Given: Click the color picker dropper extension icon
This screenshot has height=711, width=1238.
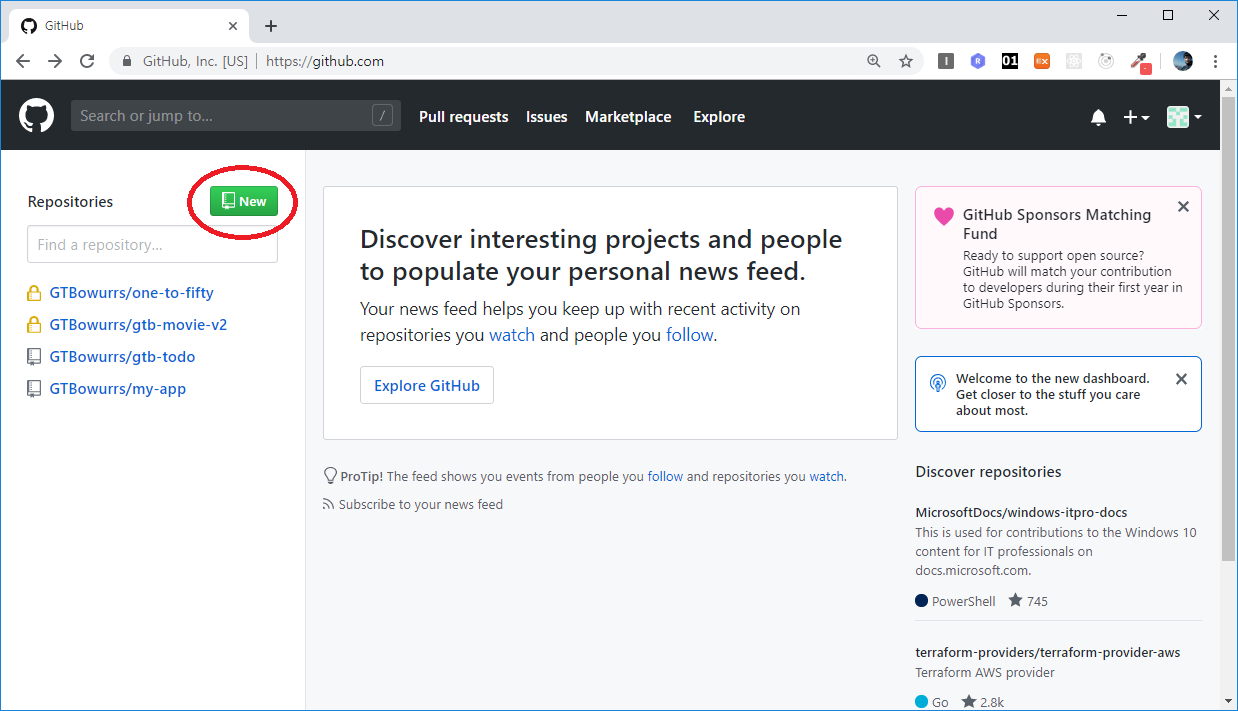Looking at the screenshot, I should pos(1139,62).
